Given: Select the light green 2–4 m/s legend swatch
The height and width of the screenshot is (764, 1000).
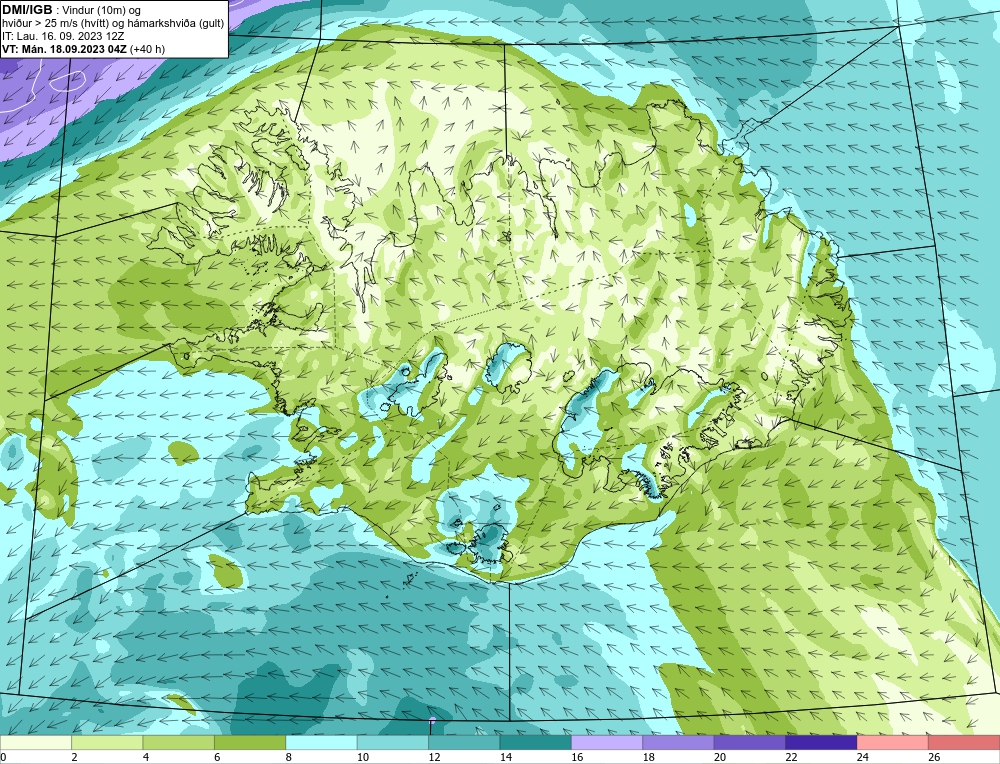Looking at the screenshot, I should coord(107,742).
